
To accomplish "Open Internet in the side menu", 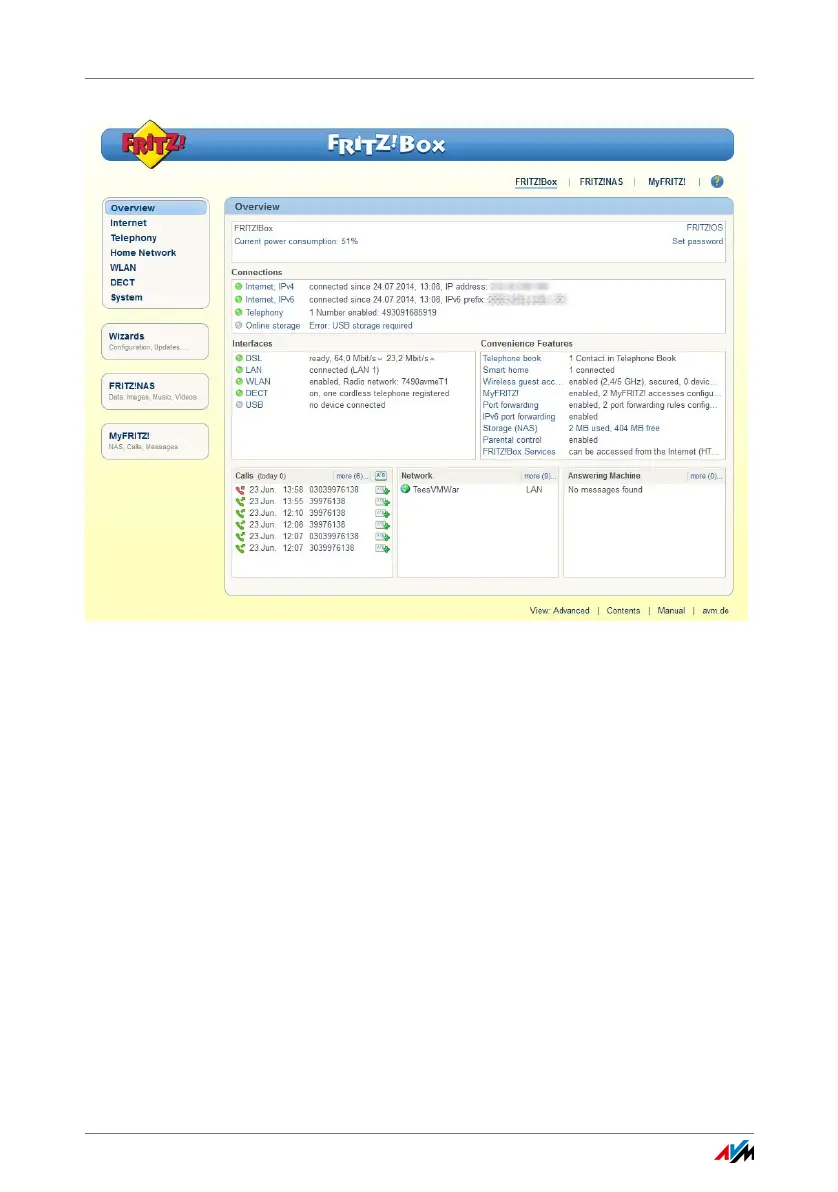I will click(x=129, y=223).
